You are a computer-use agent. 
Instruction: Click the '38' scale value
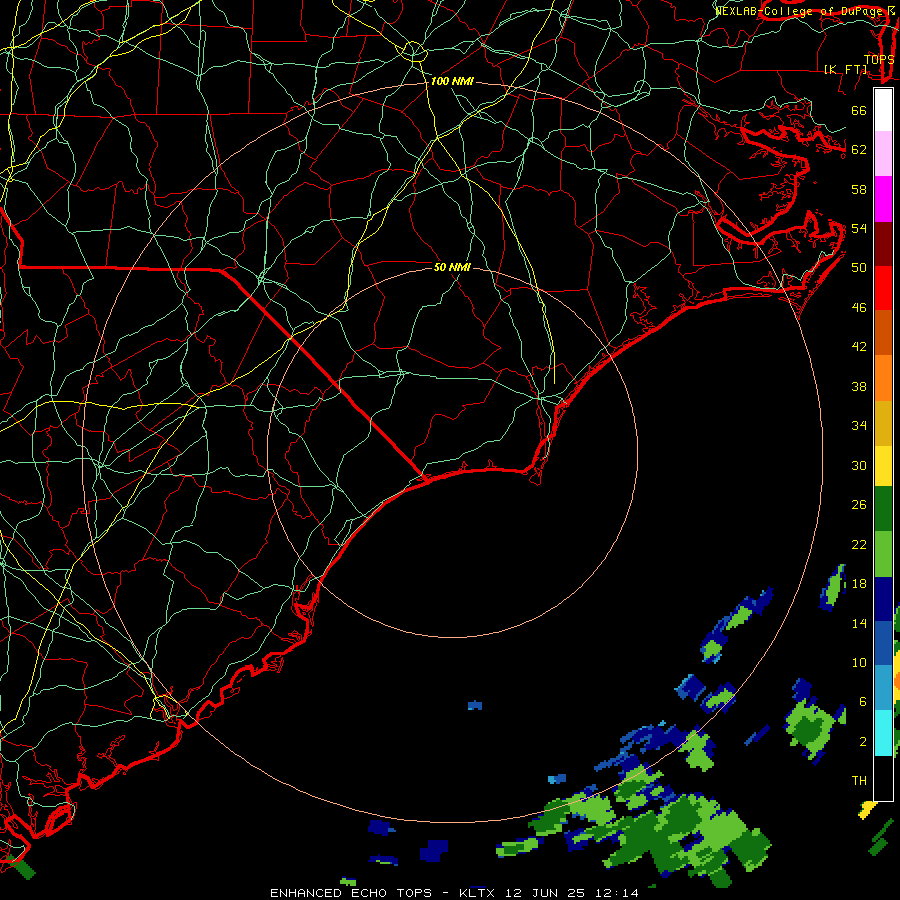pos(859,386)
